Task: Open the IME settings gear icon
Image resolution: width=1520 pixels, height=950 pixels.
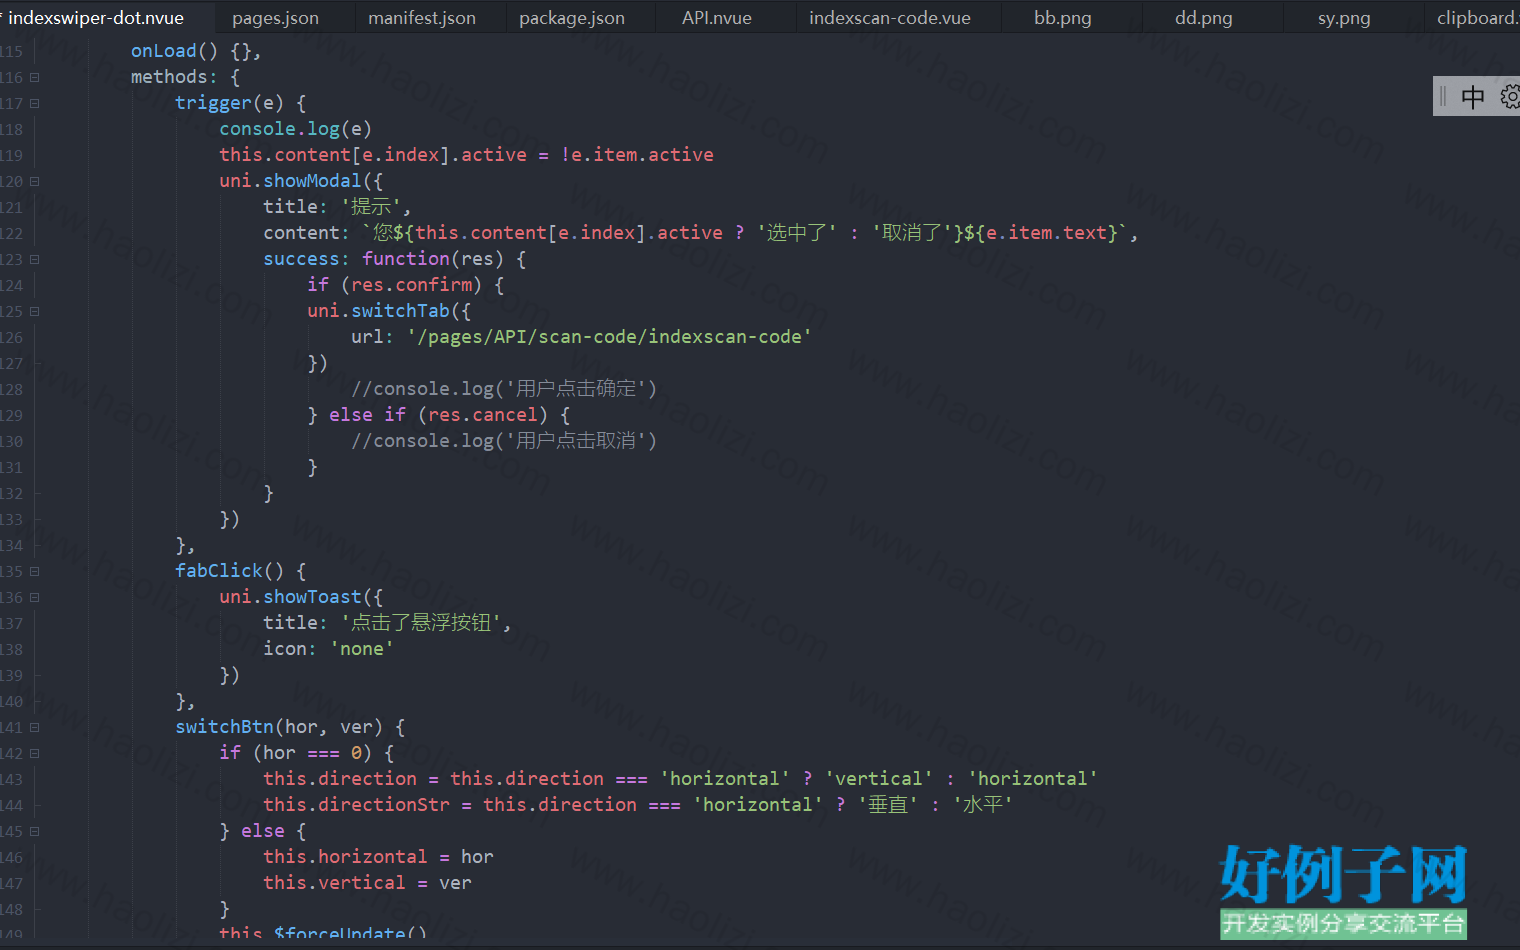Action: click(1510, 96)
